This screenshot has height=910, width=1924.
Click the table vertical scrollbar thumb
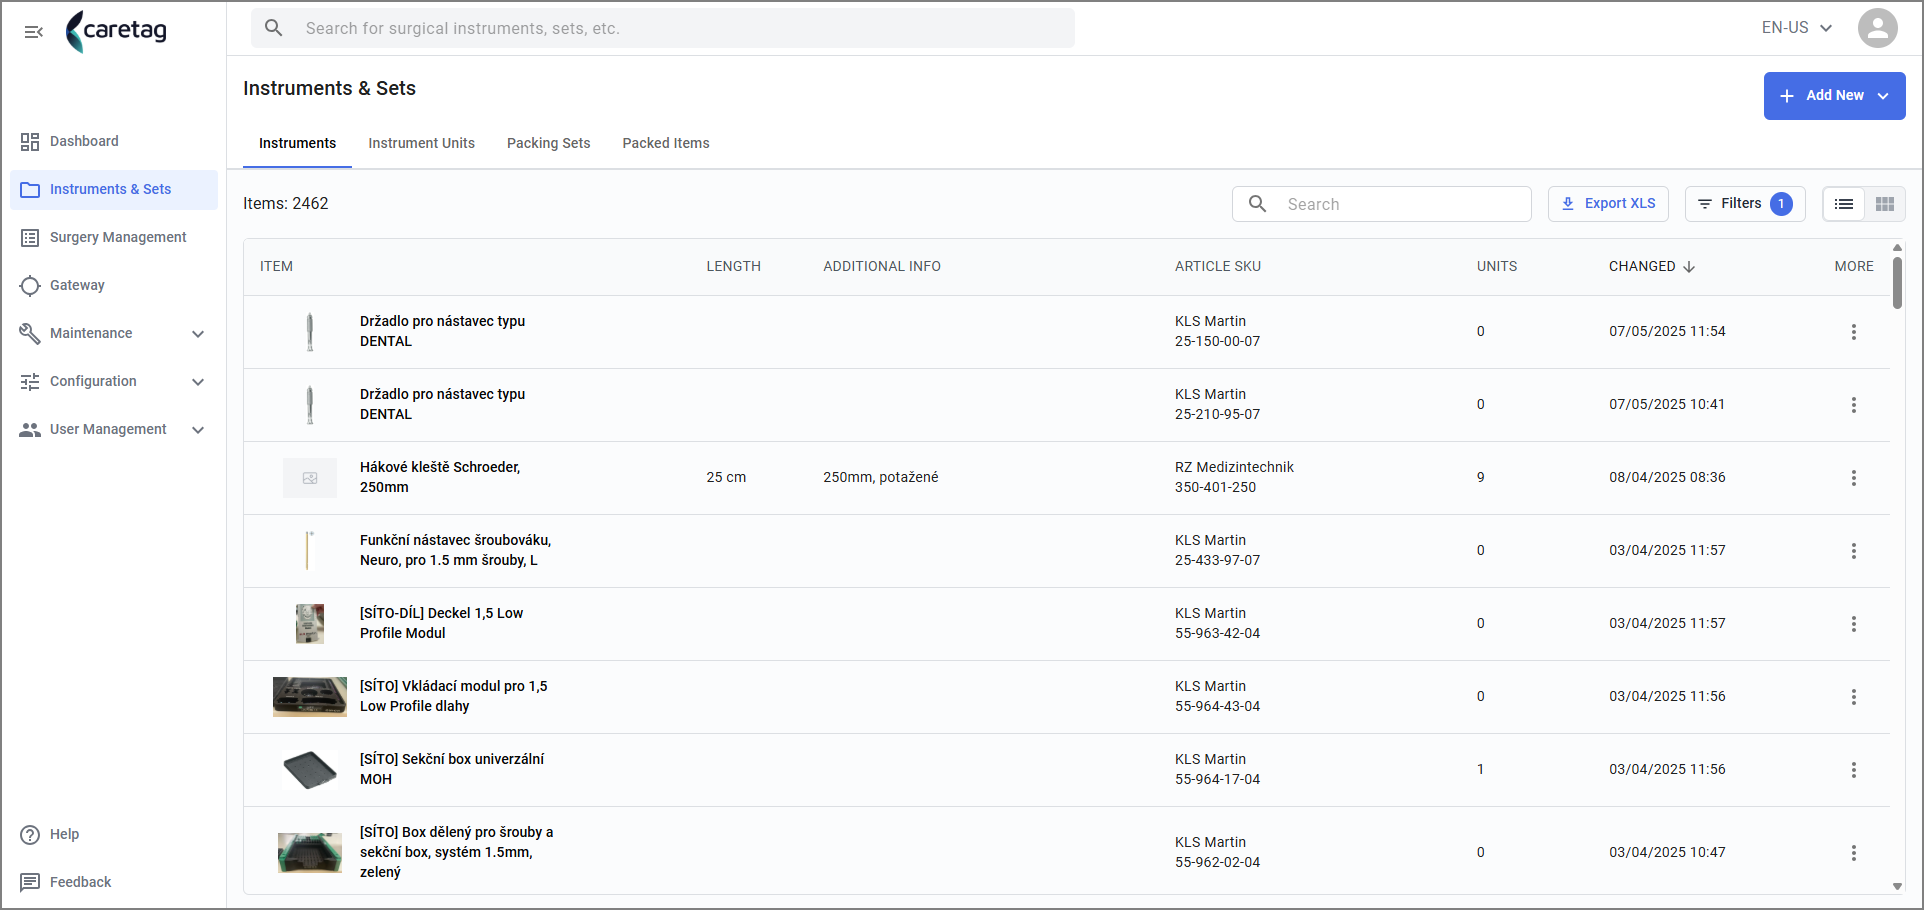click(x=1897, y=283)
